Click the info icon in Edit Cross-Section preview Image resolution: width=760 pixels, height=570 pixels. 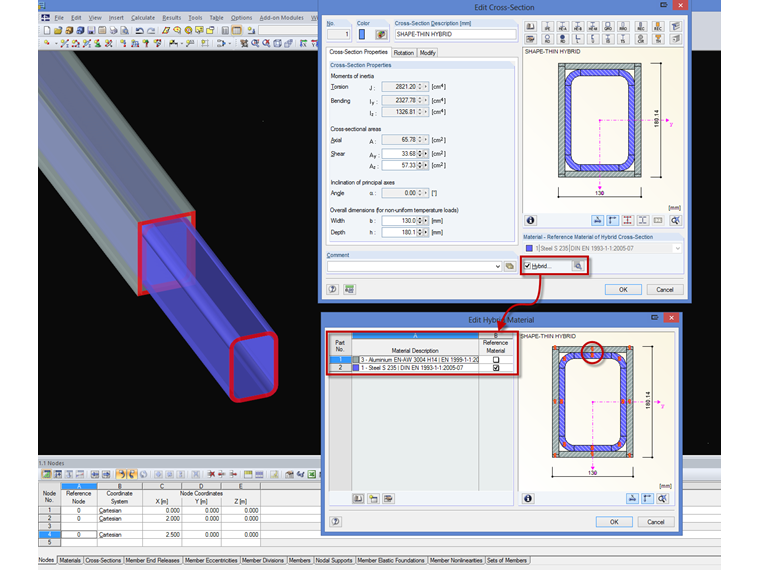531,221
